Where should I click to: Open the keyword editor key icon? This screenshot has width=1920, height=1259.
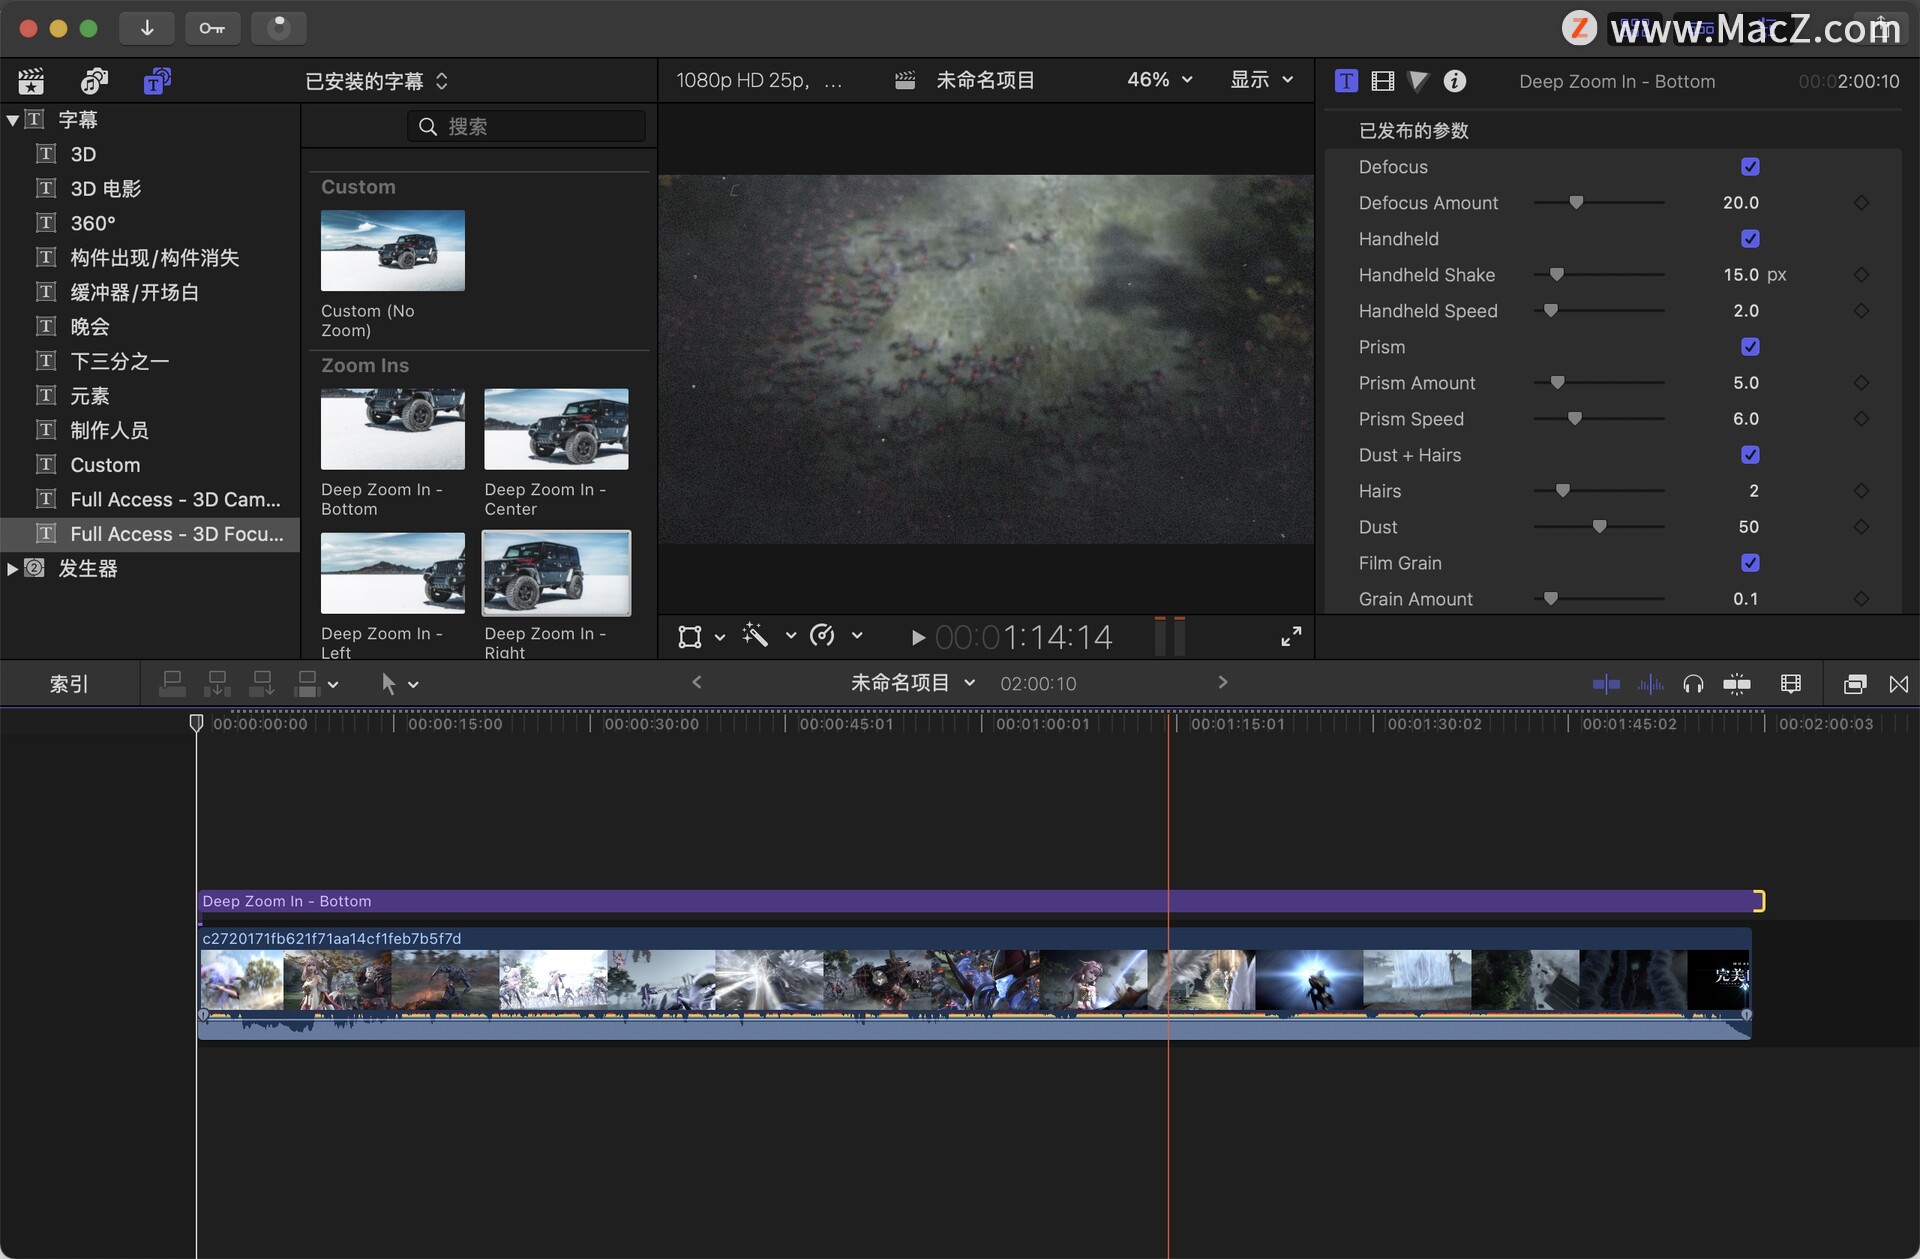coord(212,28)
